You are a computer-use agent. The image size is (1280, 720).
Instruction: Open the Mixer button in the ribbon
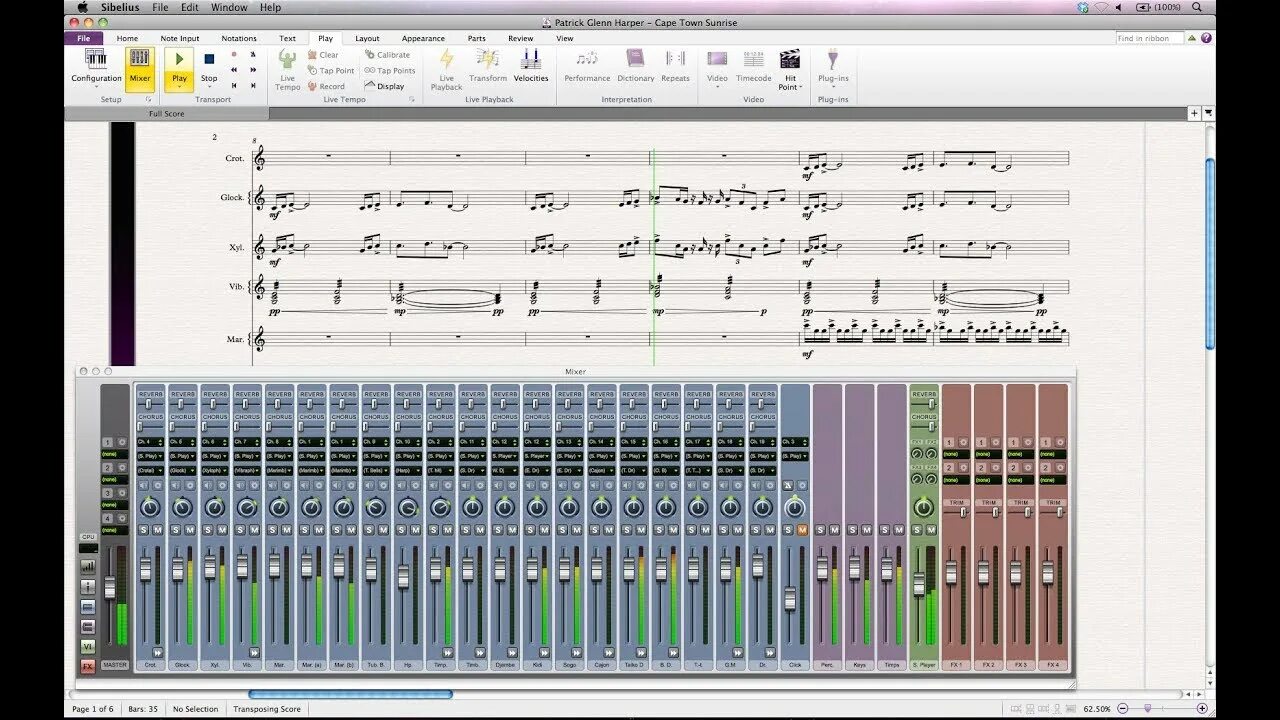140,65
